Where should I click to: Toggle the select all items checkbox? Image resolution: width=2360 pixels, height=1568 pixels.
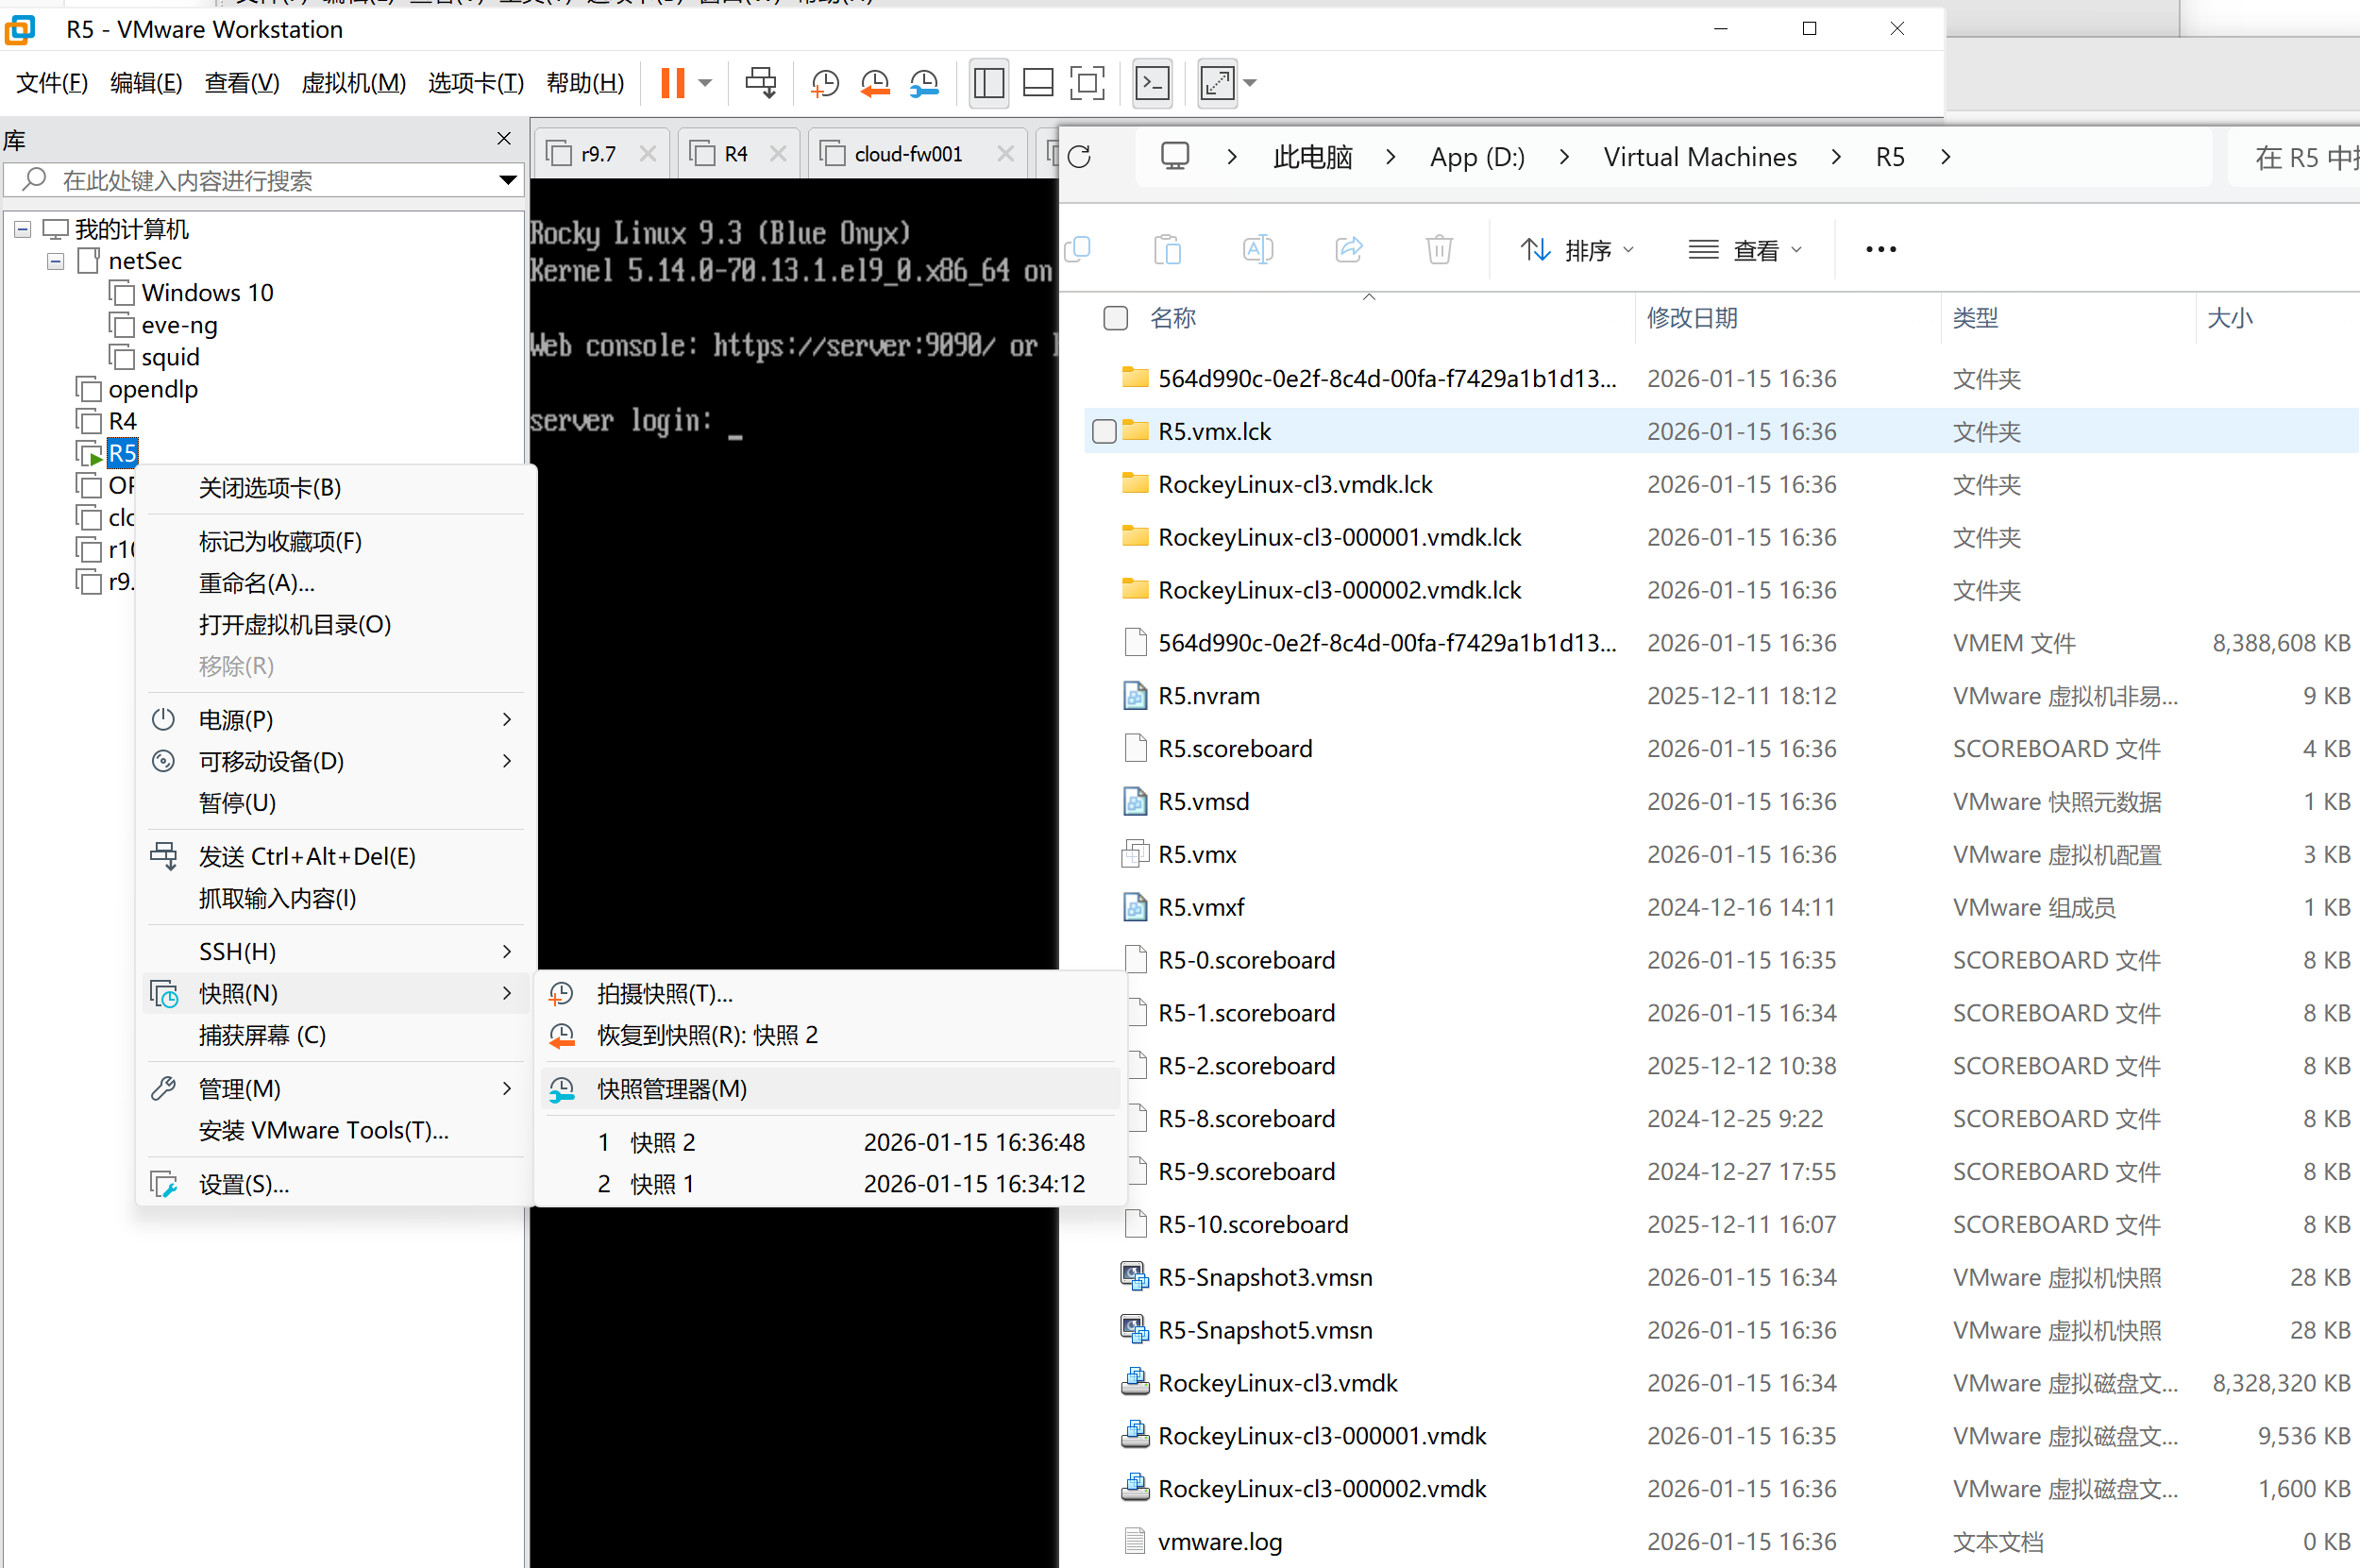pos(1115,318)
